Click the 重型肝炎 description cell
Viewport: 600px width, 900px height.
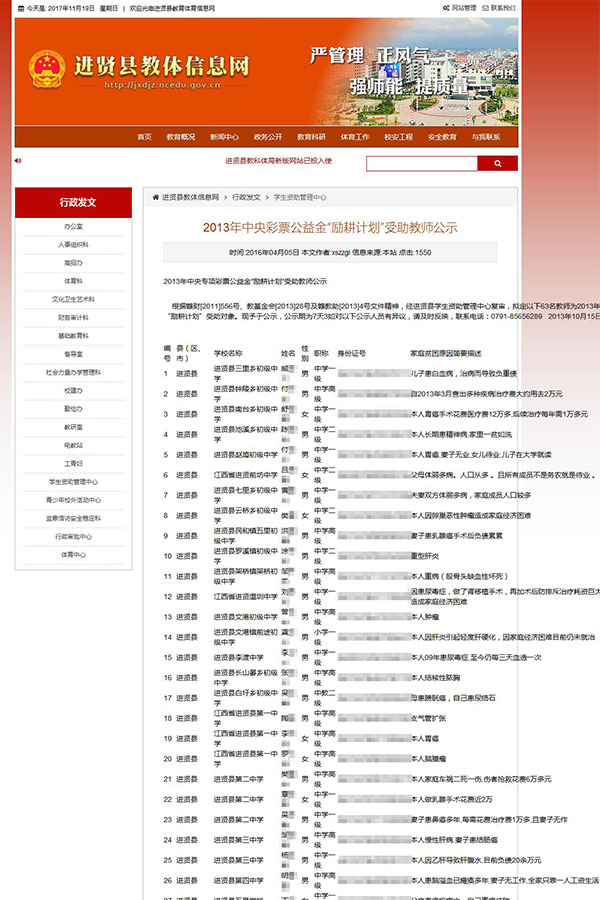coord(425,556)
